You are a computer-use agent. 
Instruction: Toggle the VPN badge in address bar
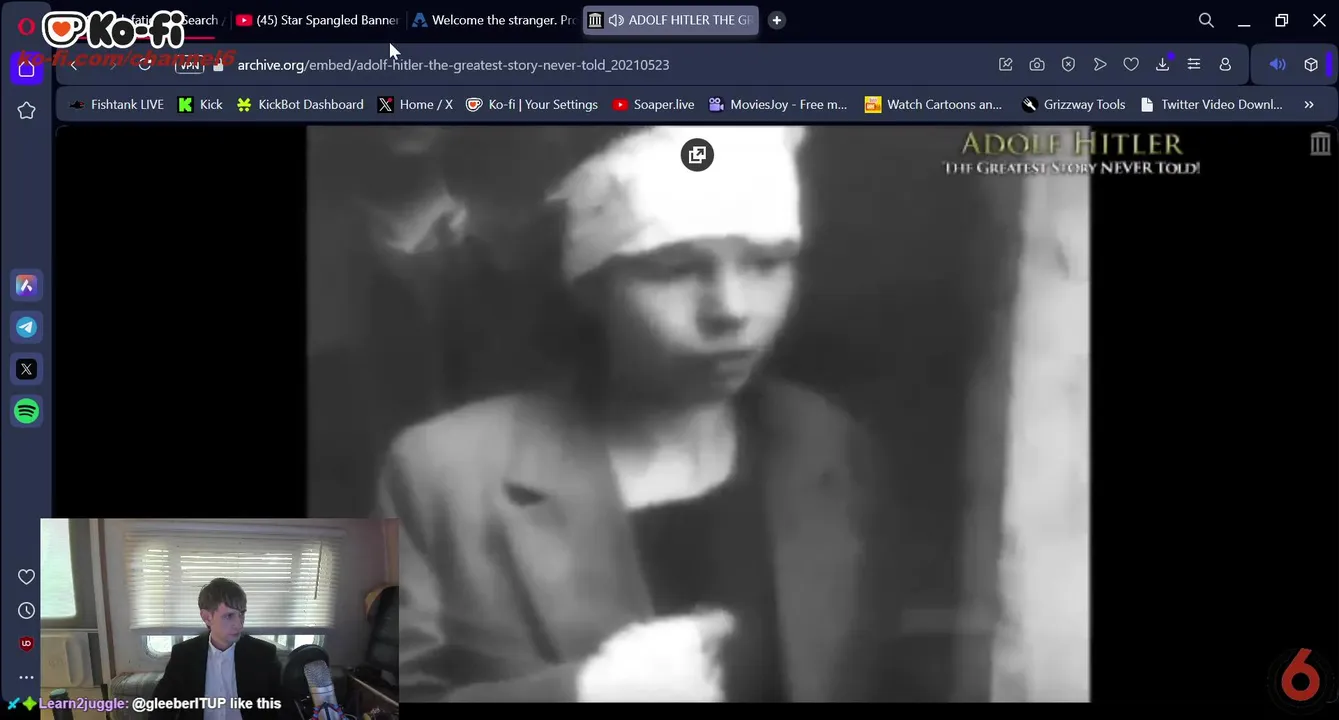190,65
